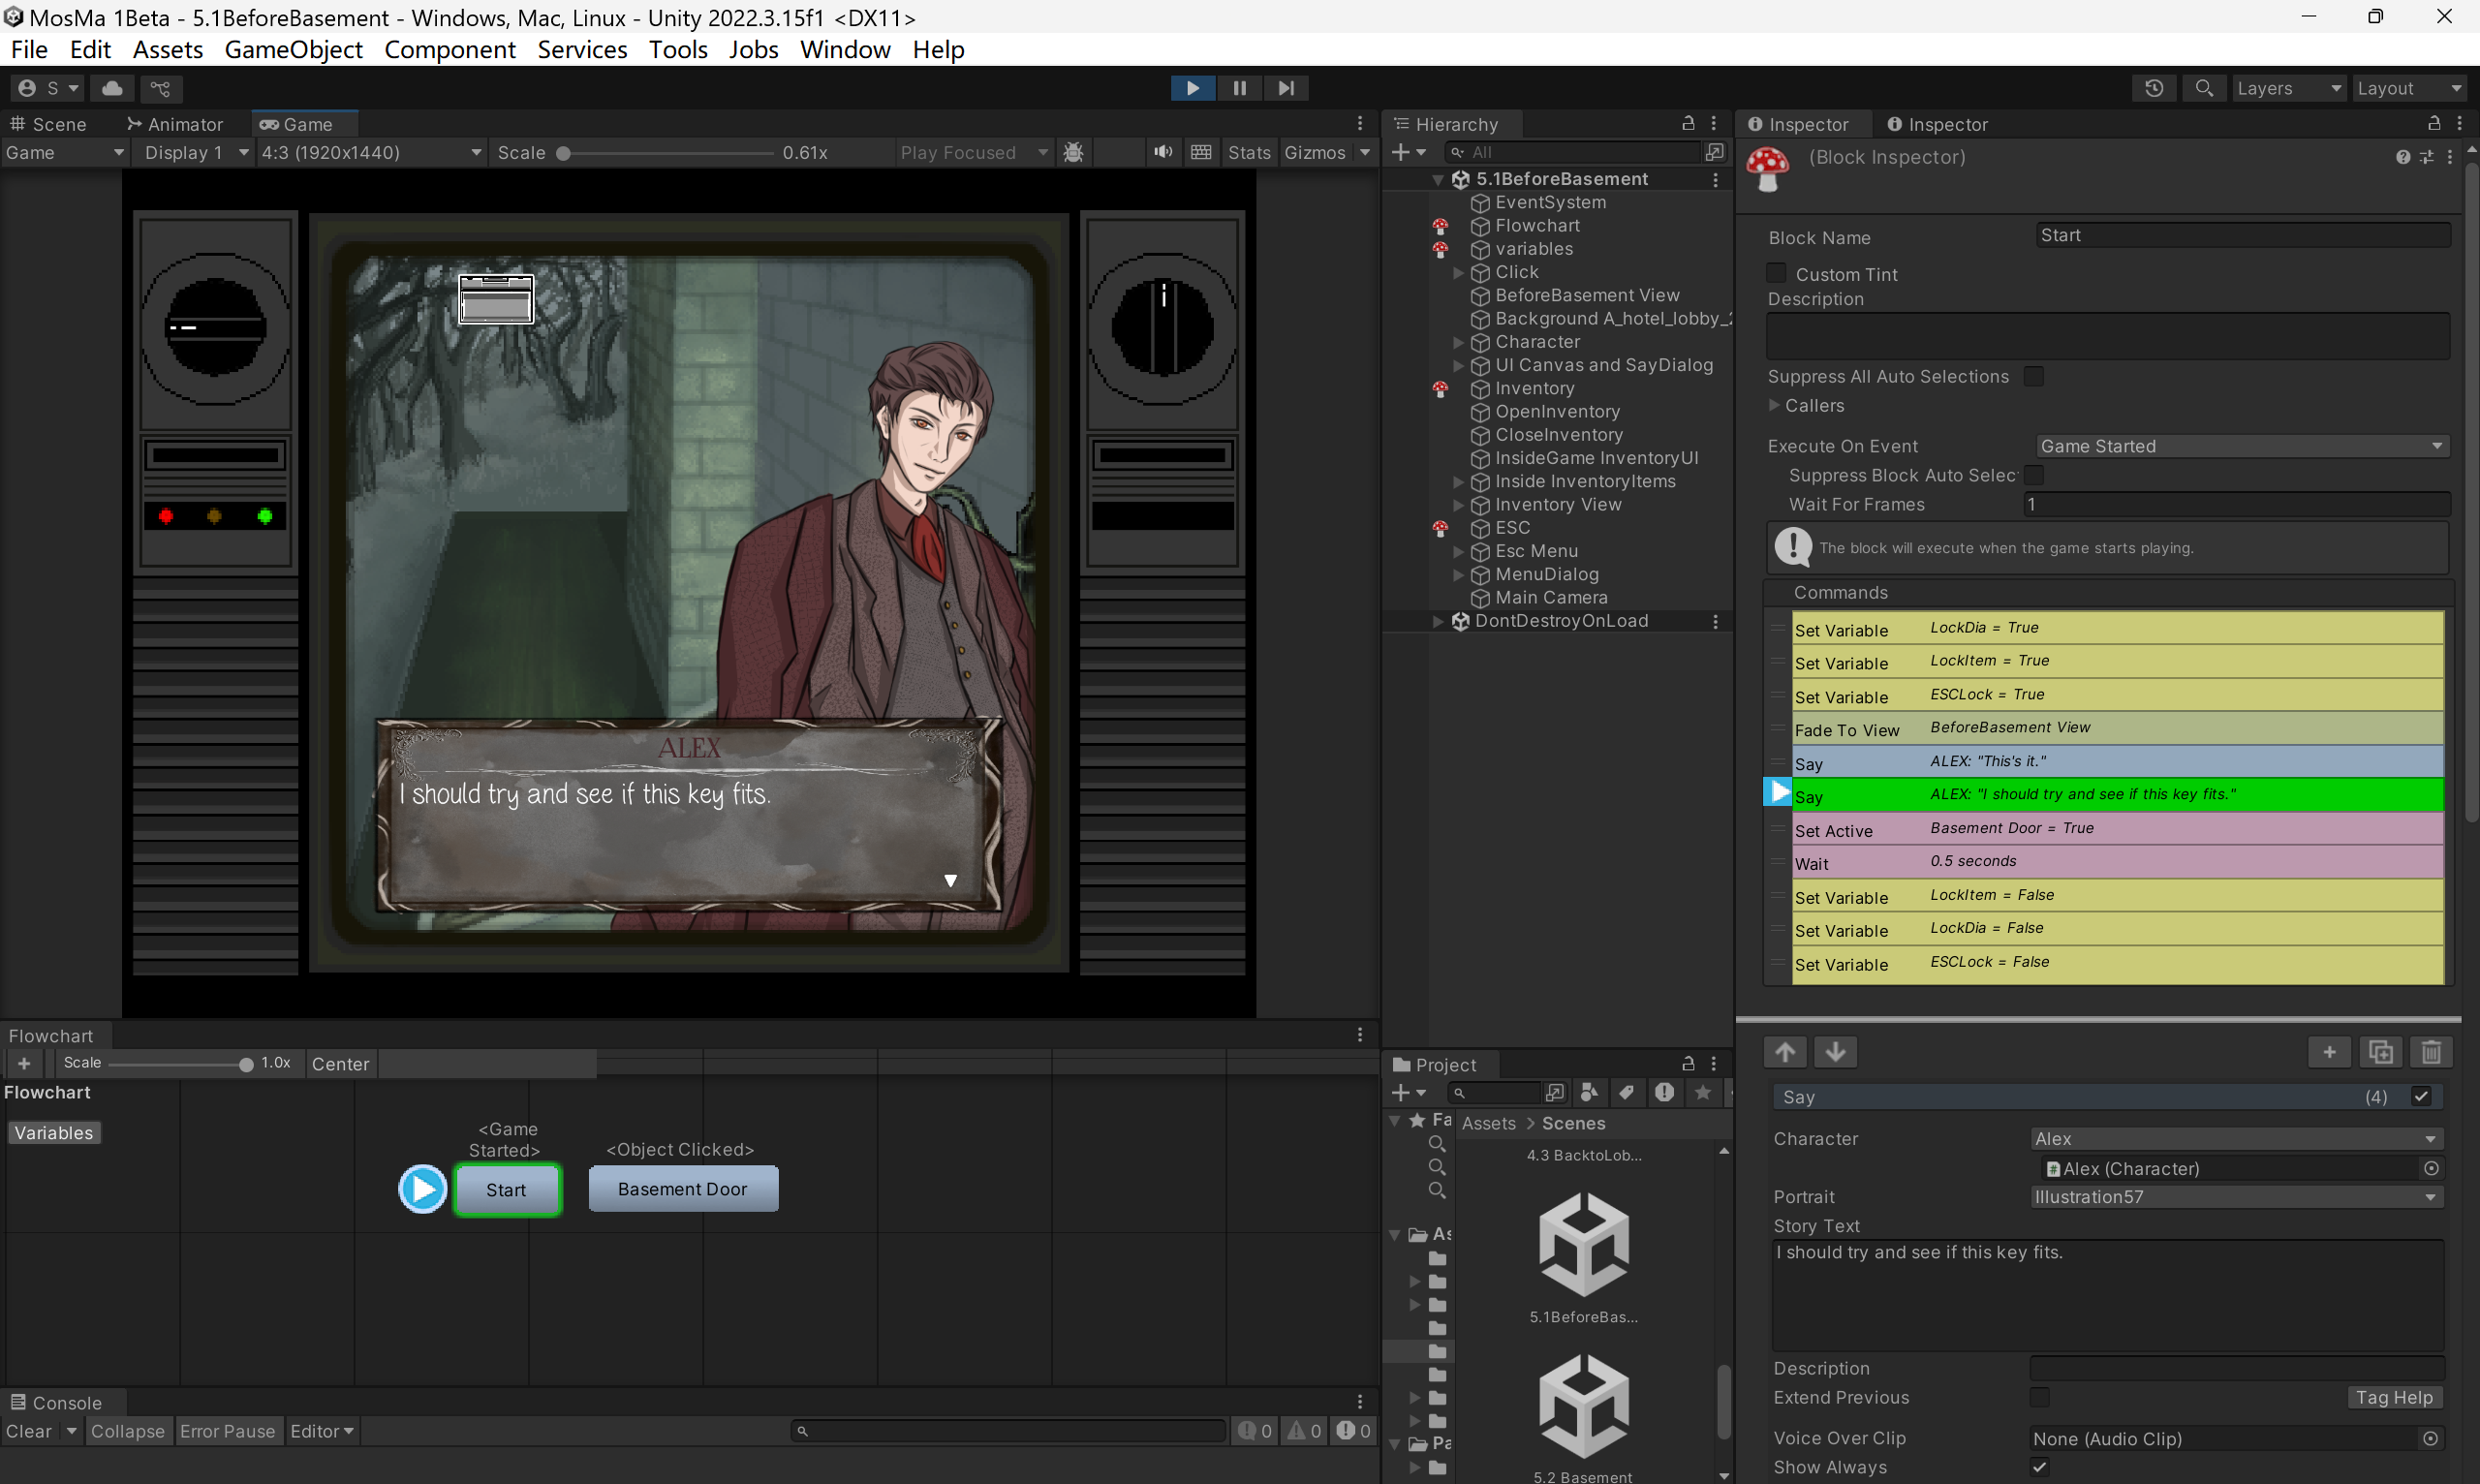Add a new command with plus icon
This screenshot has height=1484, width=2480.
(2329, 1052)
